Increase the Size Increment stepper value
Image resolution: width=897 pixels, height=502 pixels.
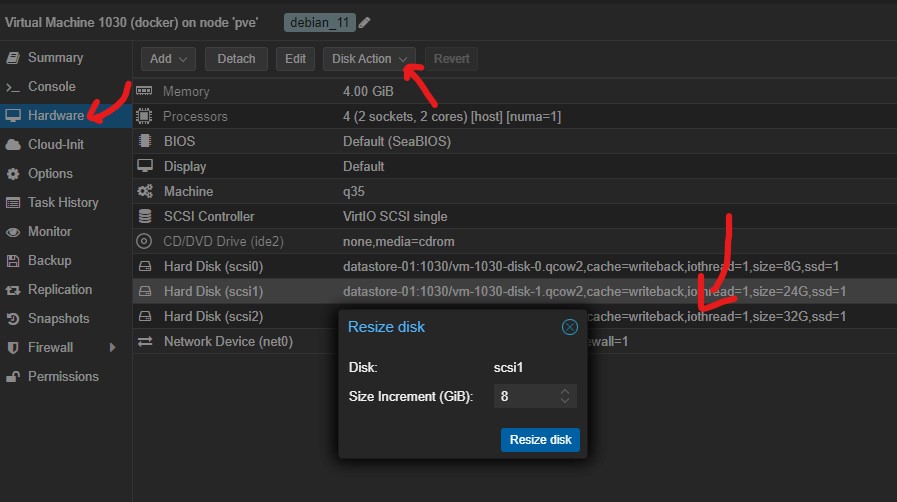coord(565,391)
